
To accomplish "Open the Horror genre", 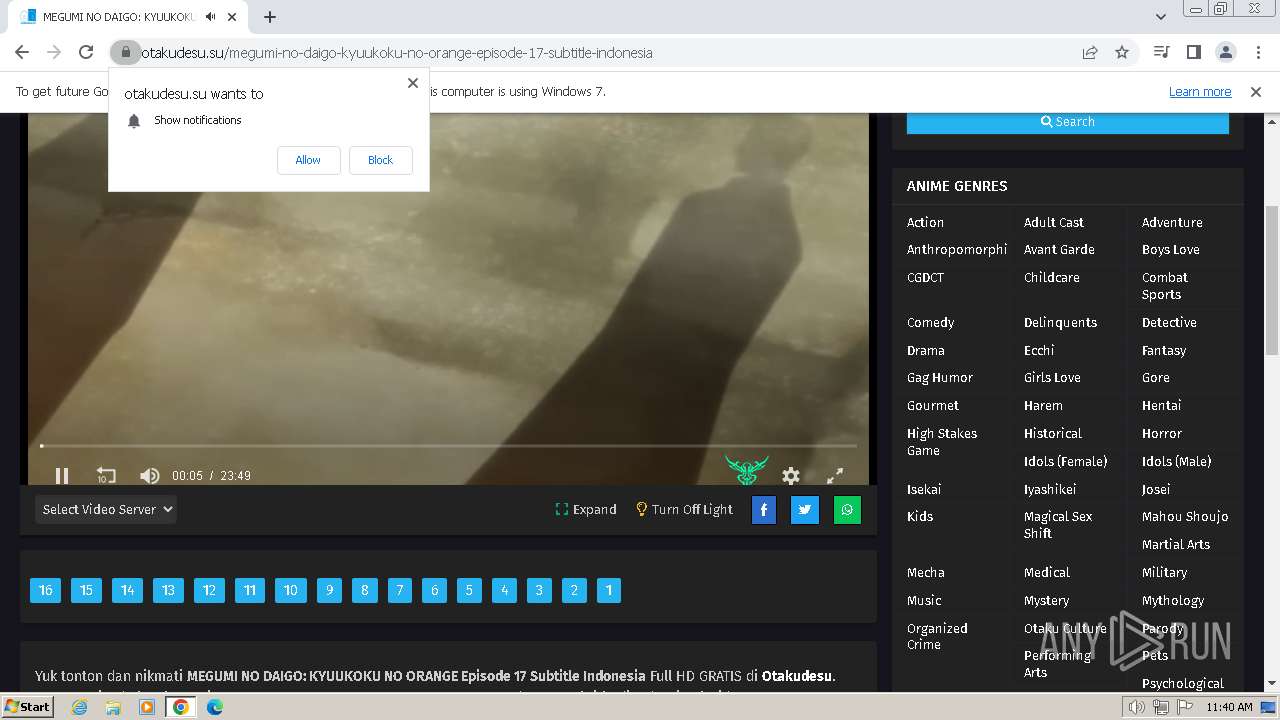I will pos(1161,433).
